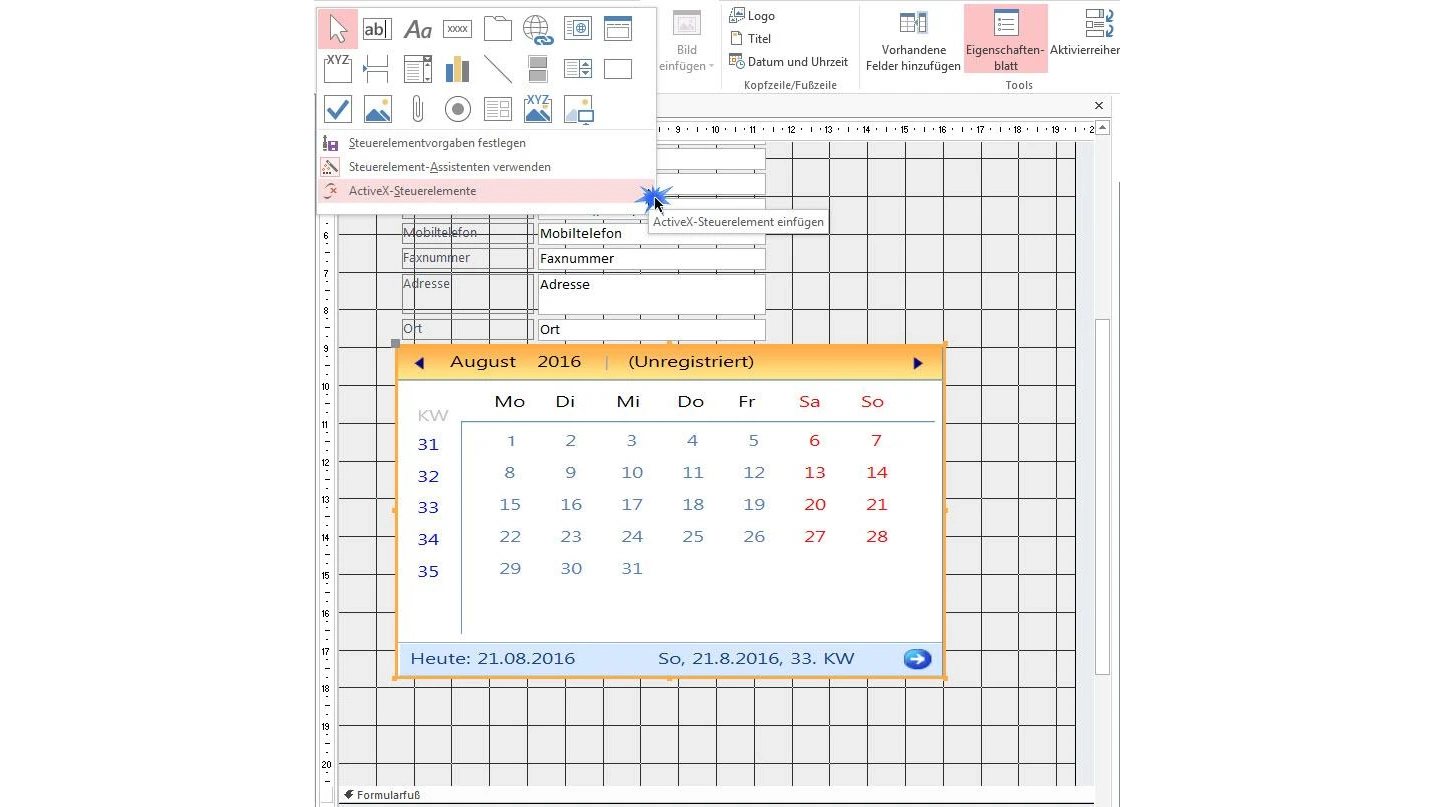Choose the Option Button control (radio dot)

tap(457, 108)
